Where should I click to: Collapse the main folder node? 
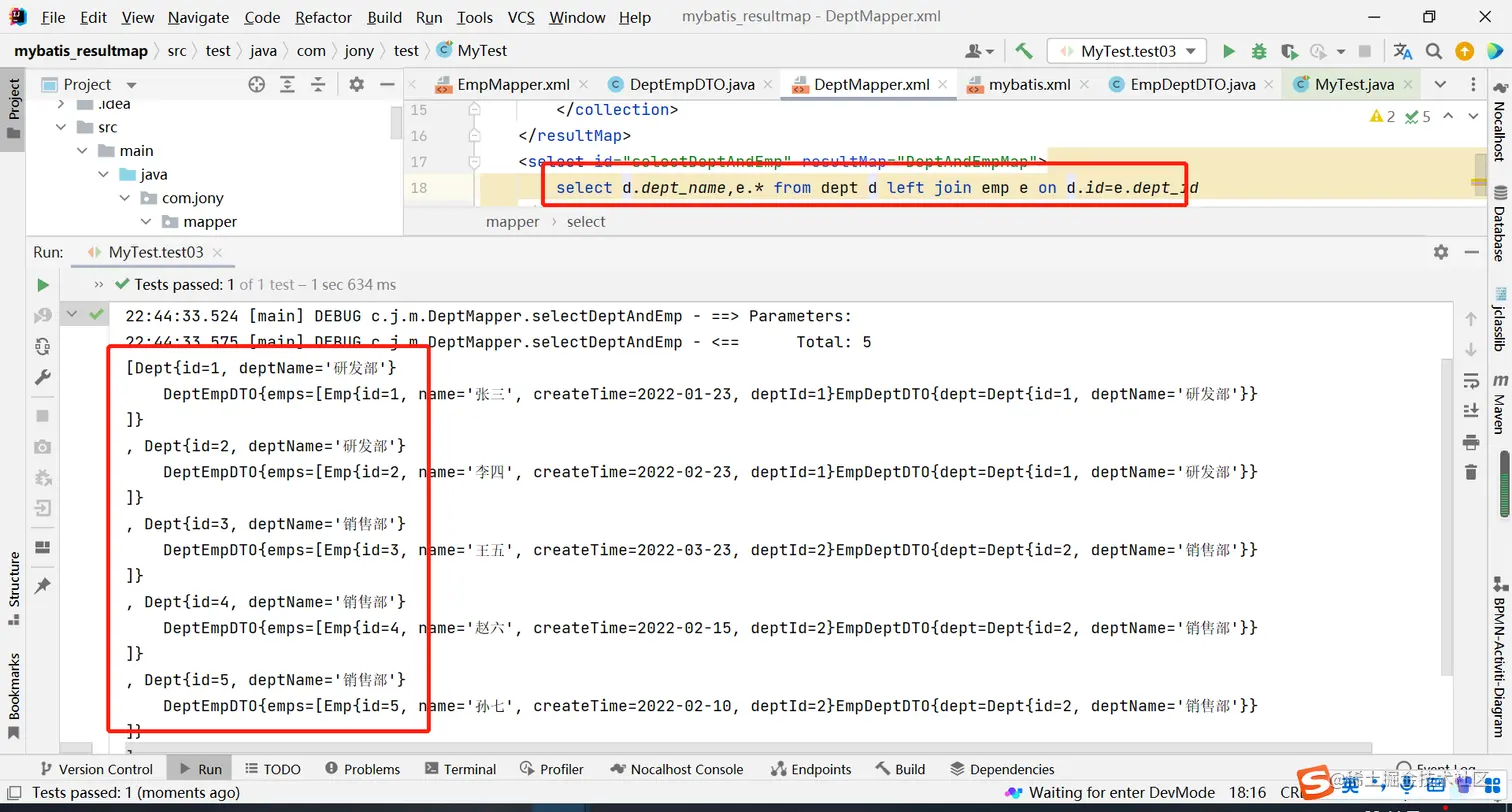pyautogui.click(x=83, y=151)
